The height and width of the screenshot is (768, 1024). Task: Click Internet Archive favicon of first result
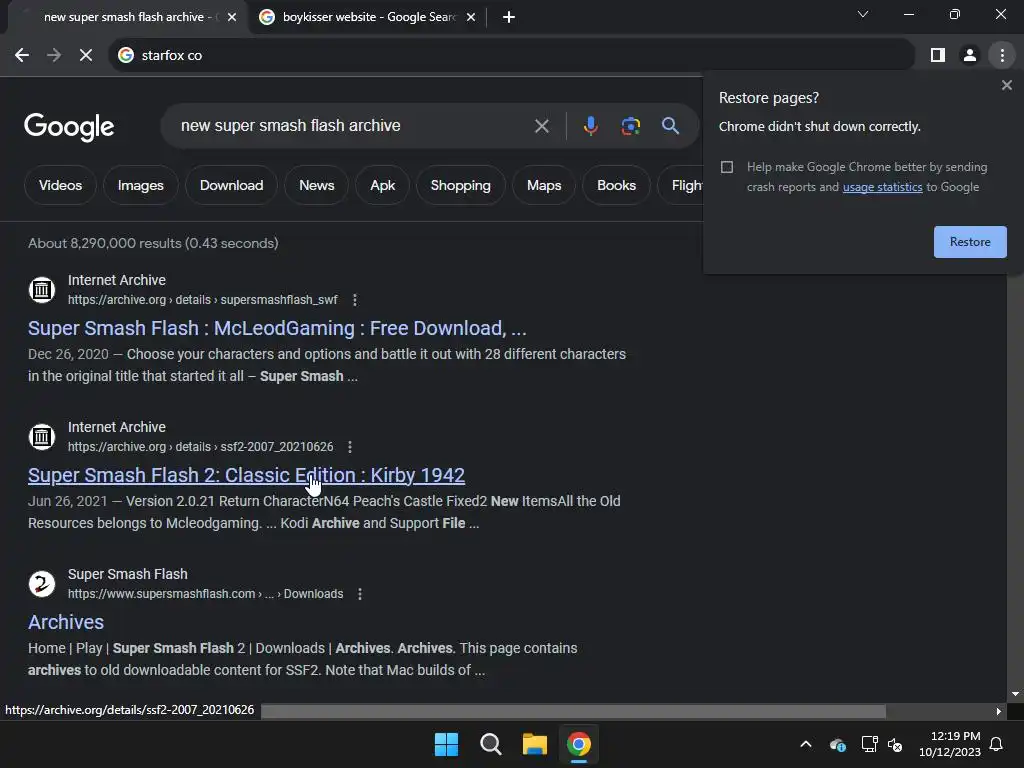42,289
